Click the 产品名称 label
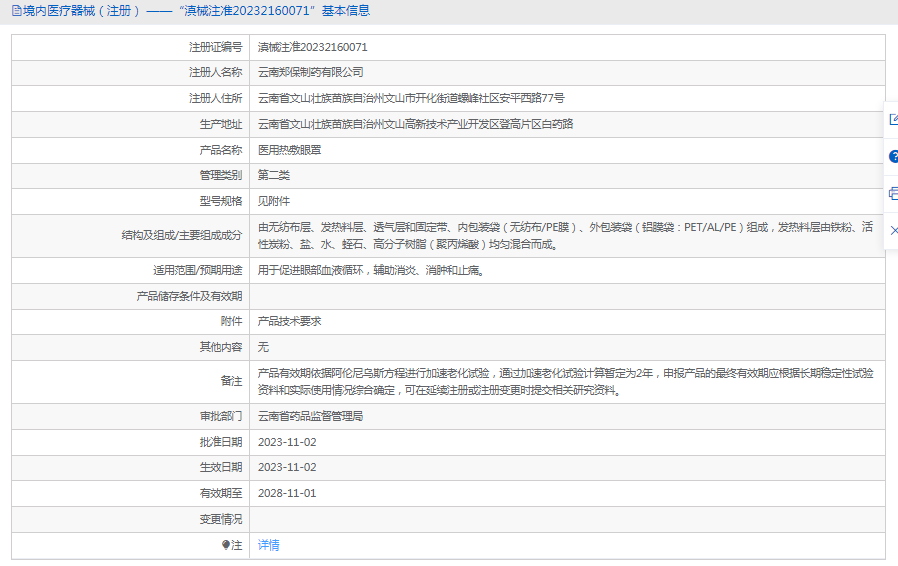898x566 pixels. tap(220, 150)
